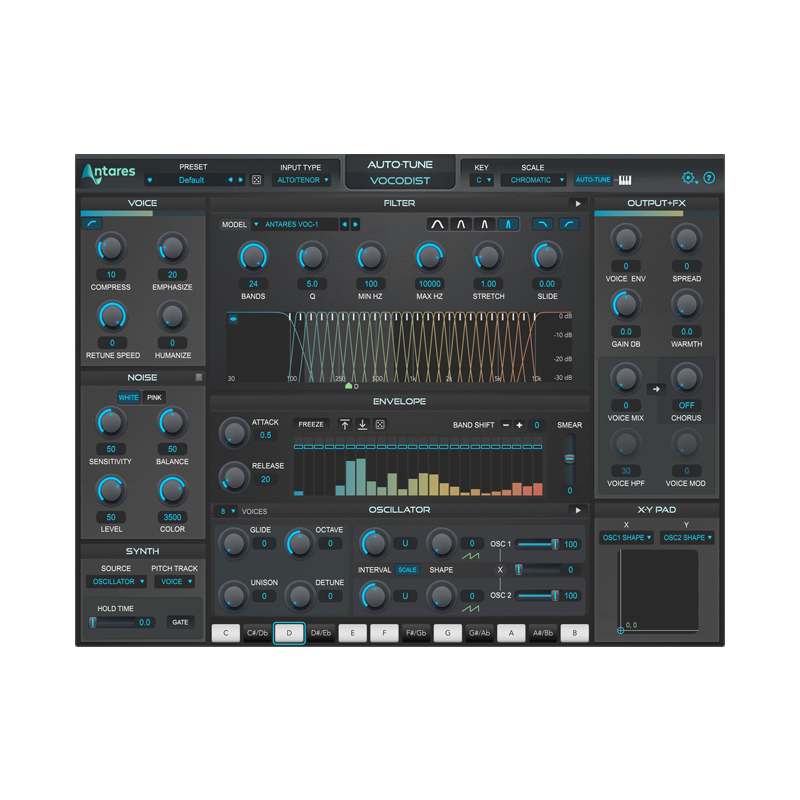
Task: Click the A note key button
Action: pos(511,633)
